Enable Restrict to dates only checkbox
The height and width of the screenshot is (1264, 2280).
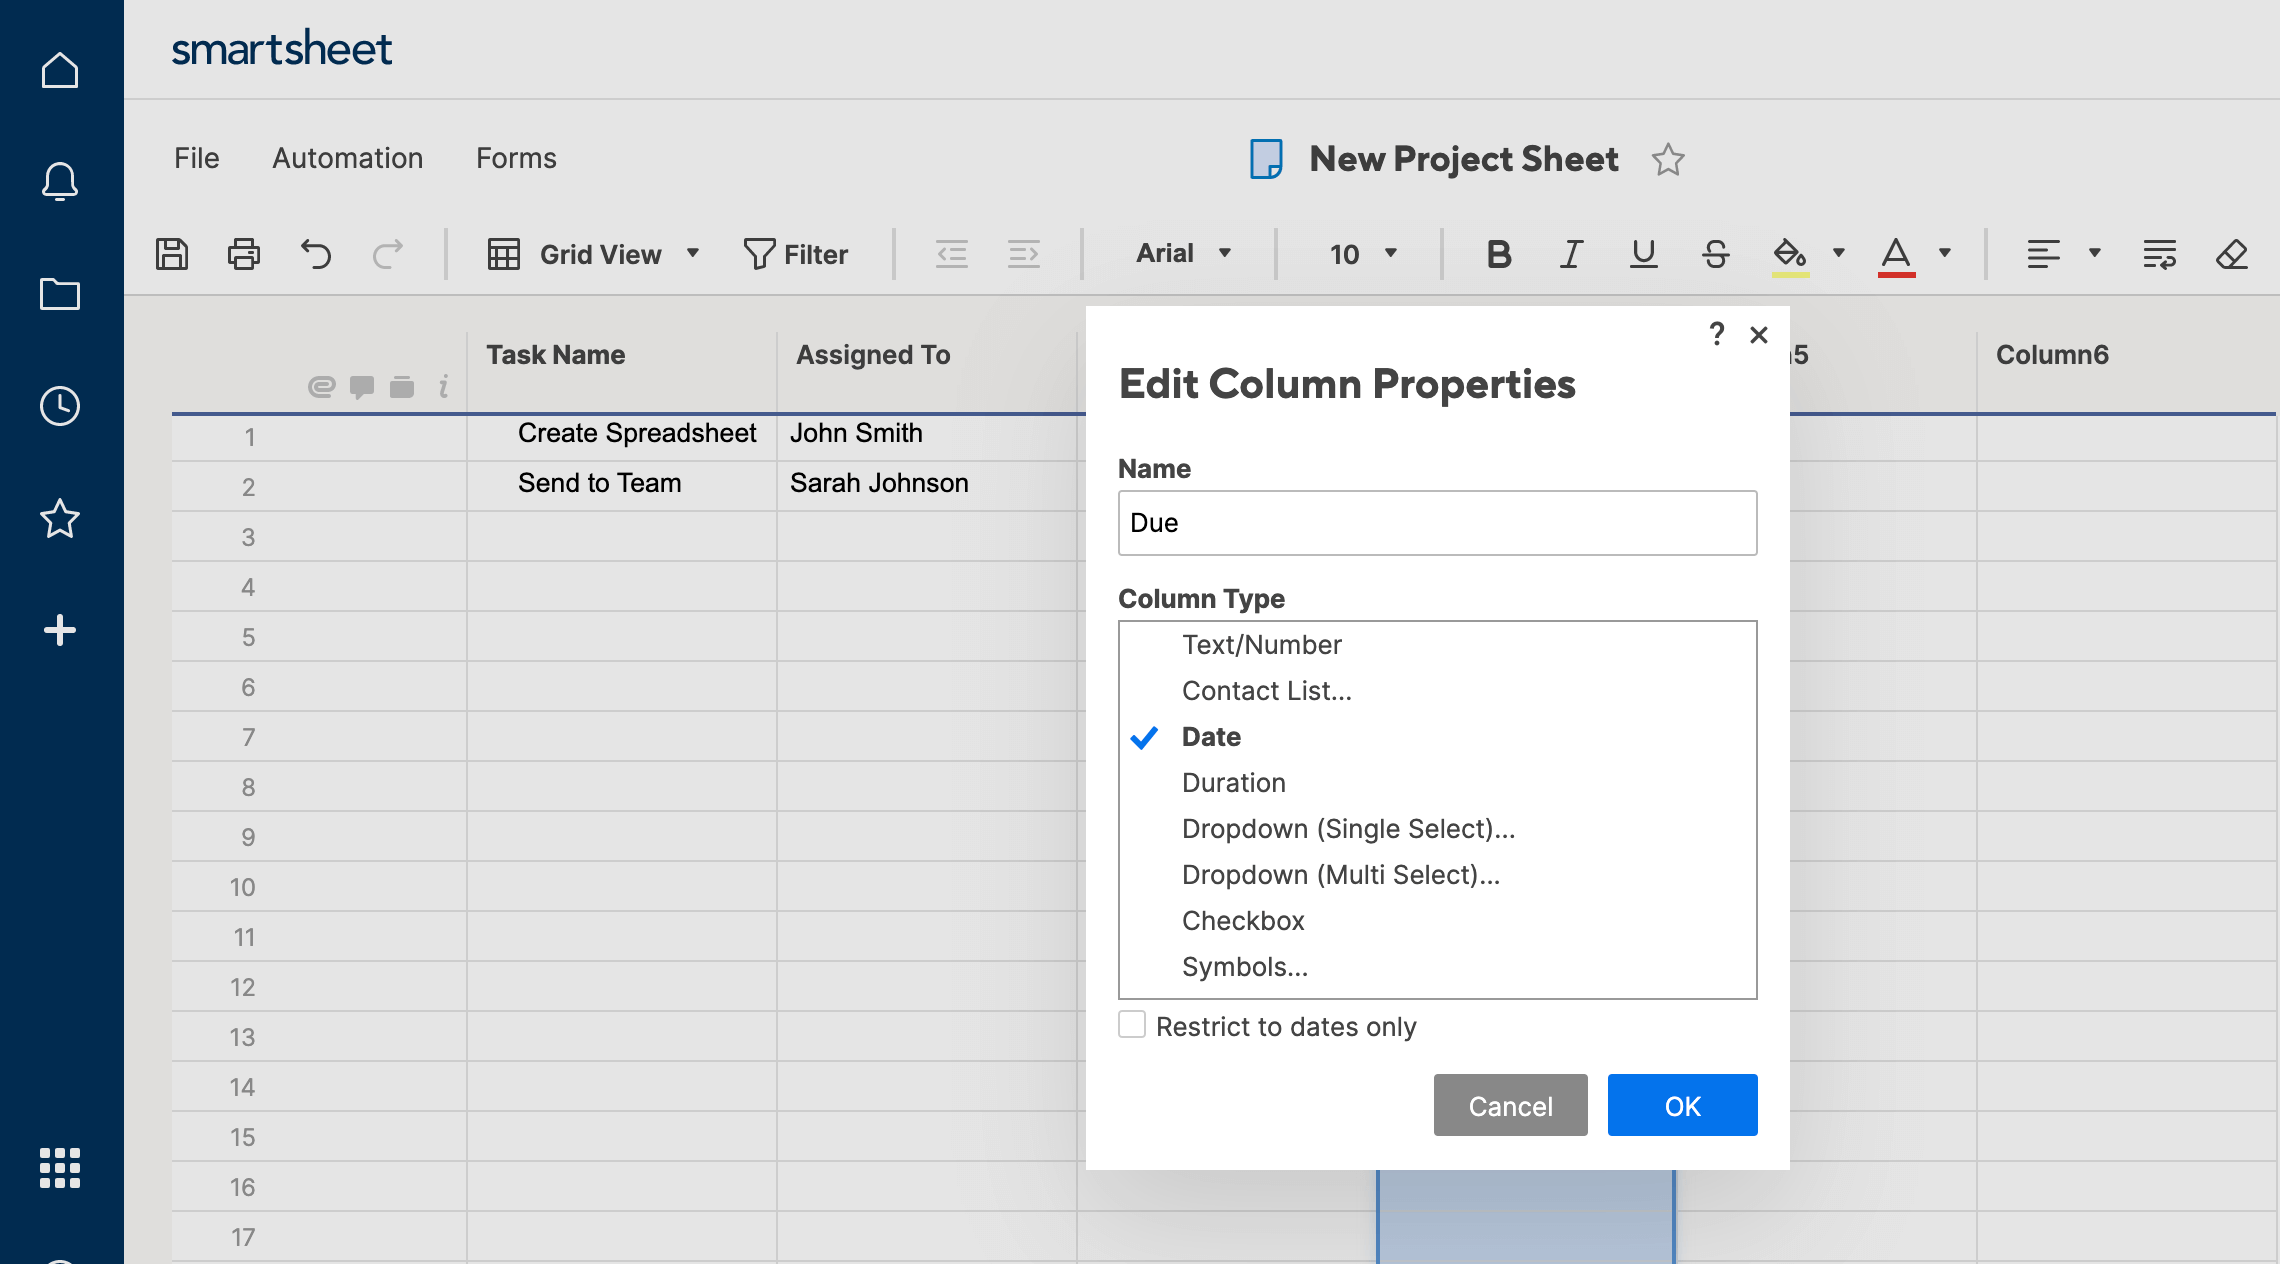(x=1131, y=1024)
